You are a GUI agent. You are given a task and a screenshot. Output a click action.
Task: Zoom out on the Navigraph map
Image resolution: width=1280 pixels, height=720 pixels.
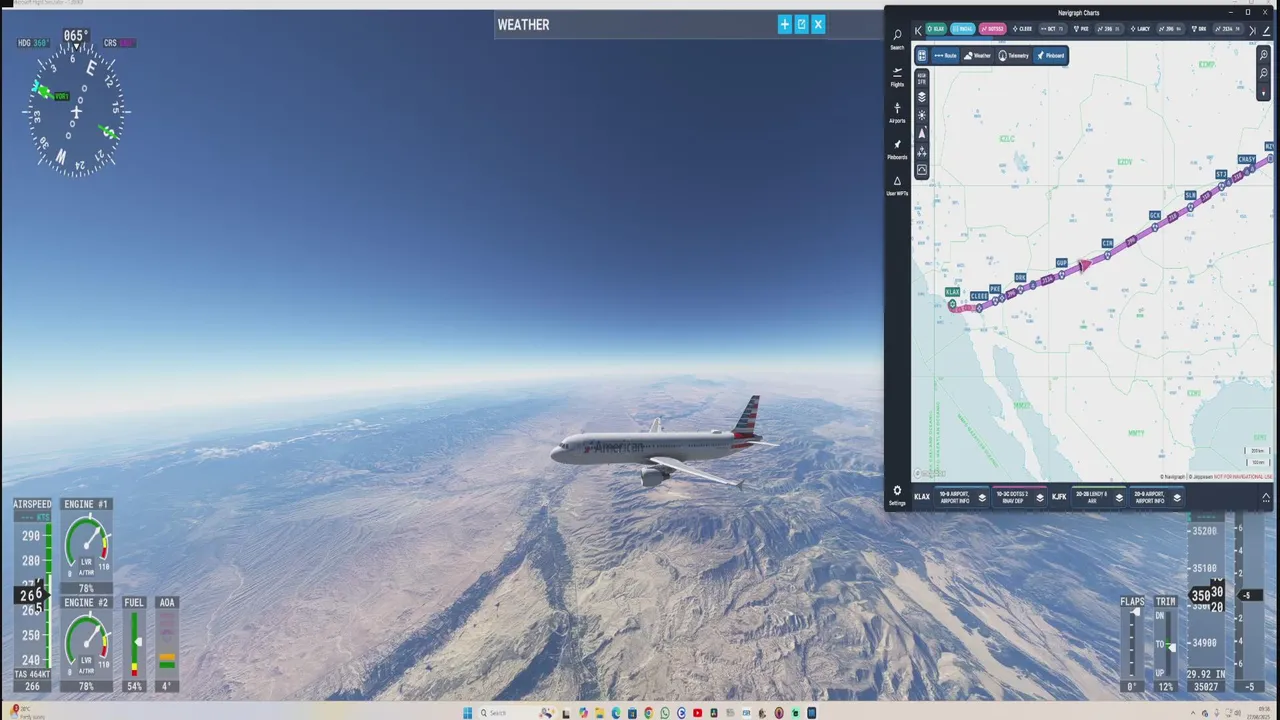[1264, 73]
